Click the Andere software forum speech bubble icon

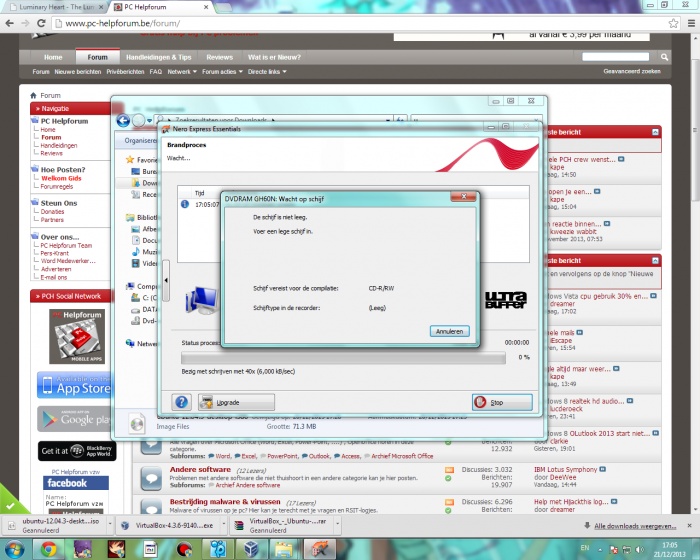coord(151,479)
